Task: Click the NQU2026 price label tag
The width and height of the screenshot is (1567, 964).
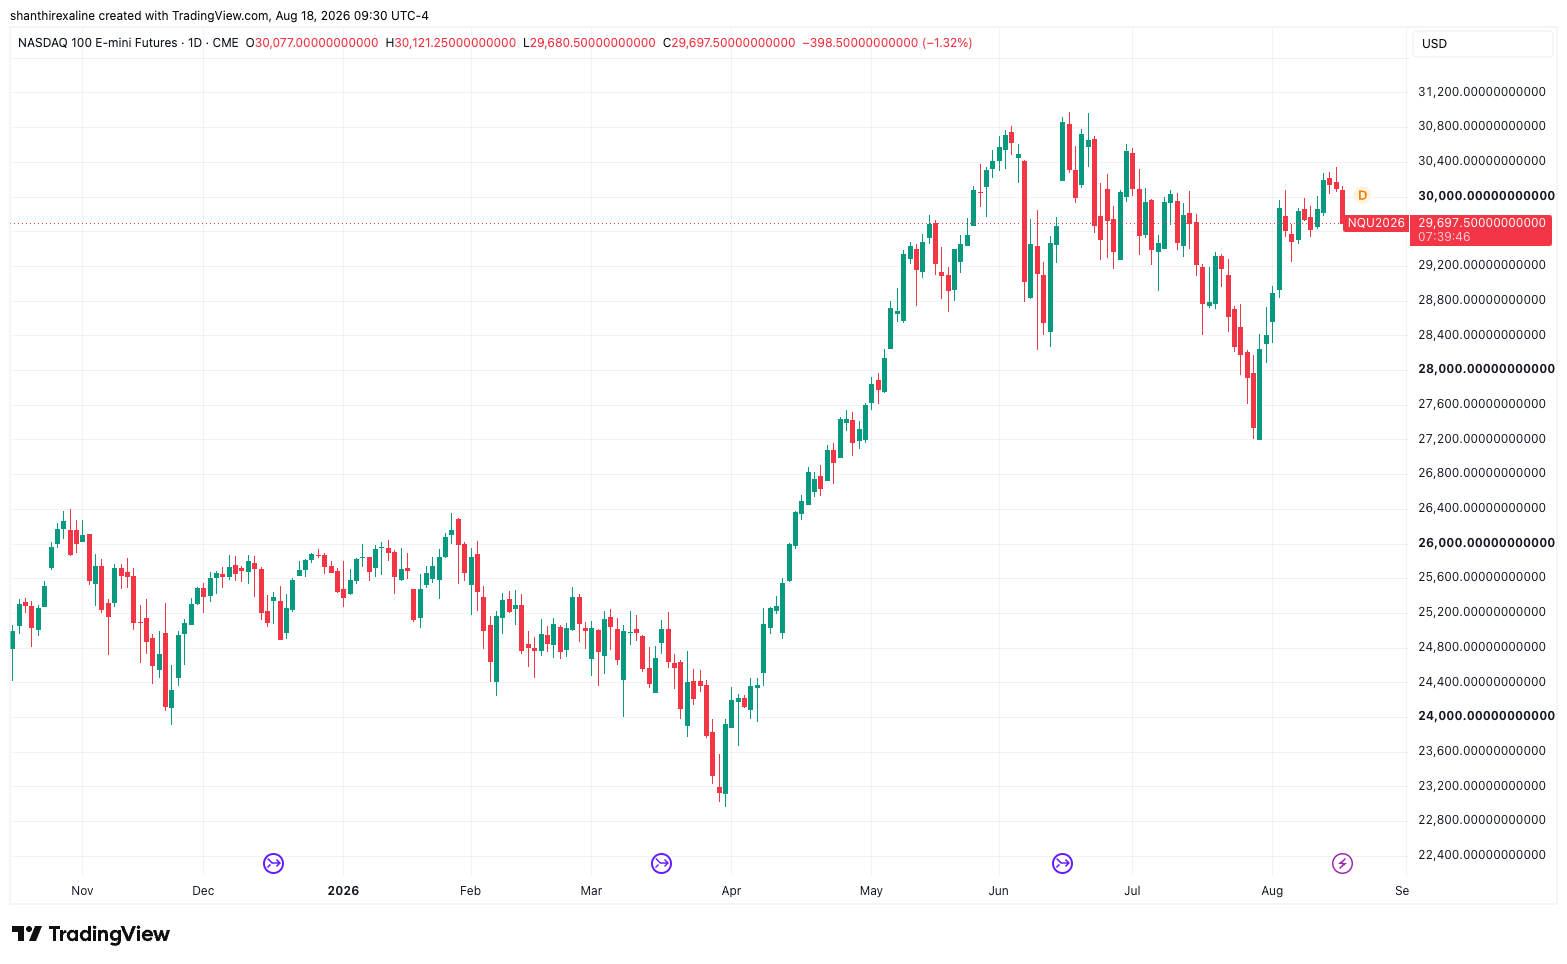Action: pyautogui.click(x=1376, y=223)
